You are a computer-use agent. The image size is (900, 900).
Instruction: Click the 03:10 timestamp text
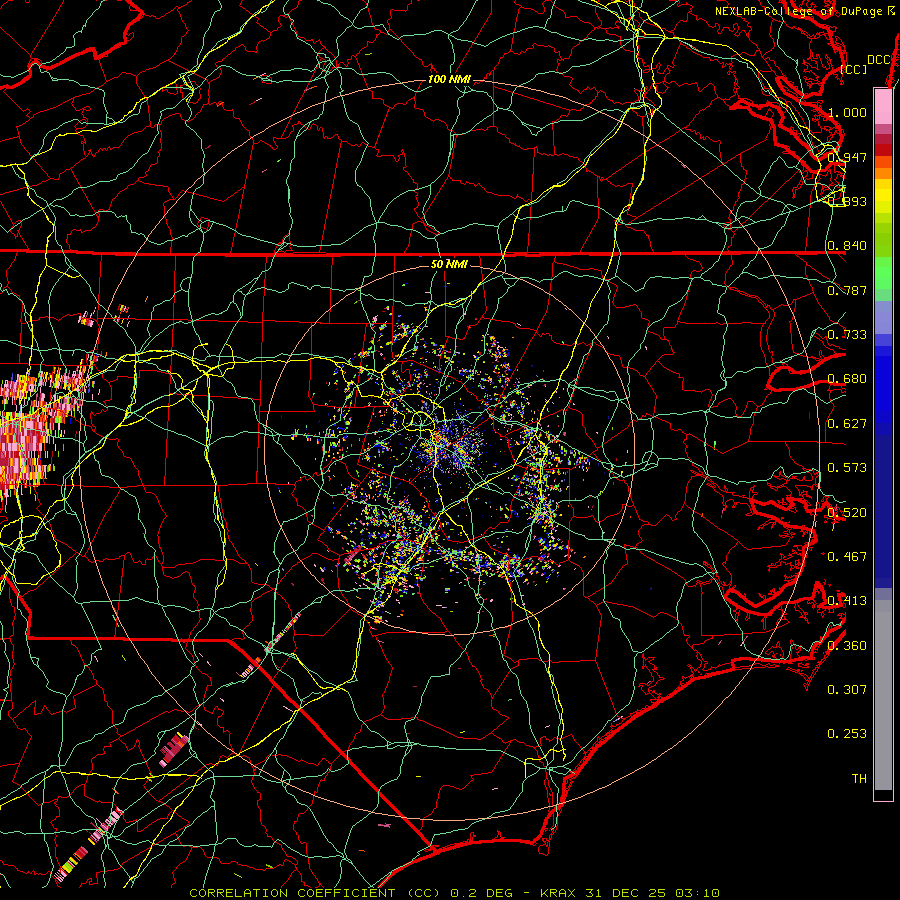(697, 893)
